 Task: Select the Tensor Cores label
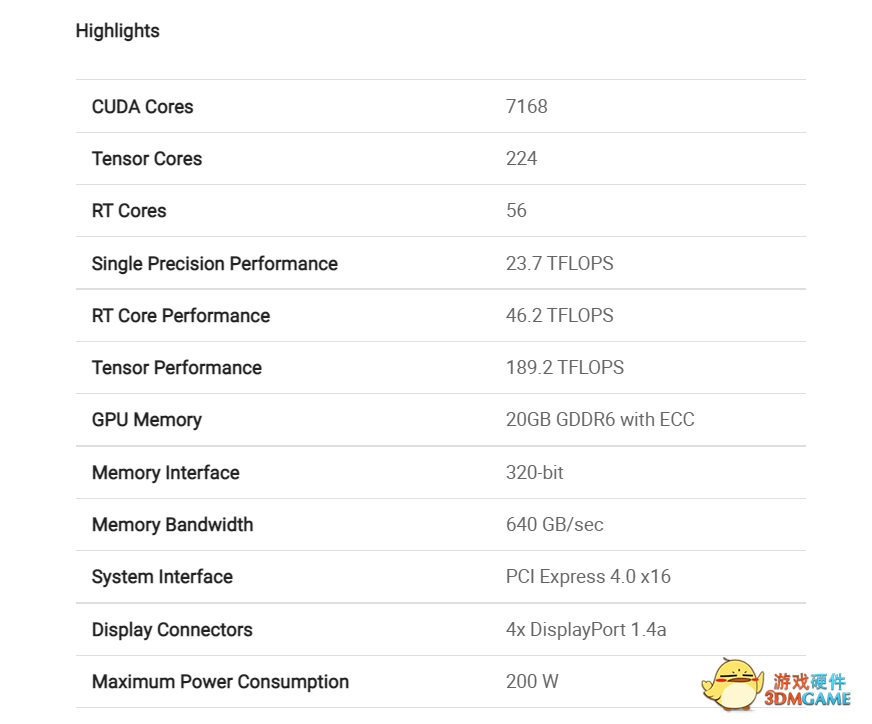146,159
